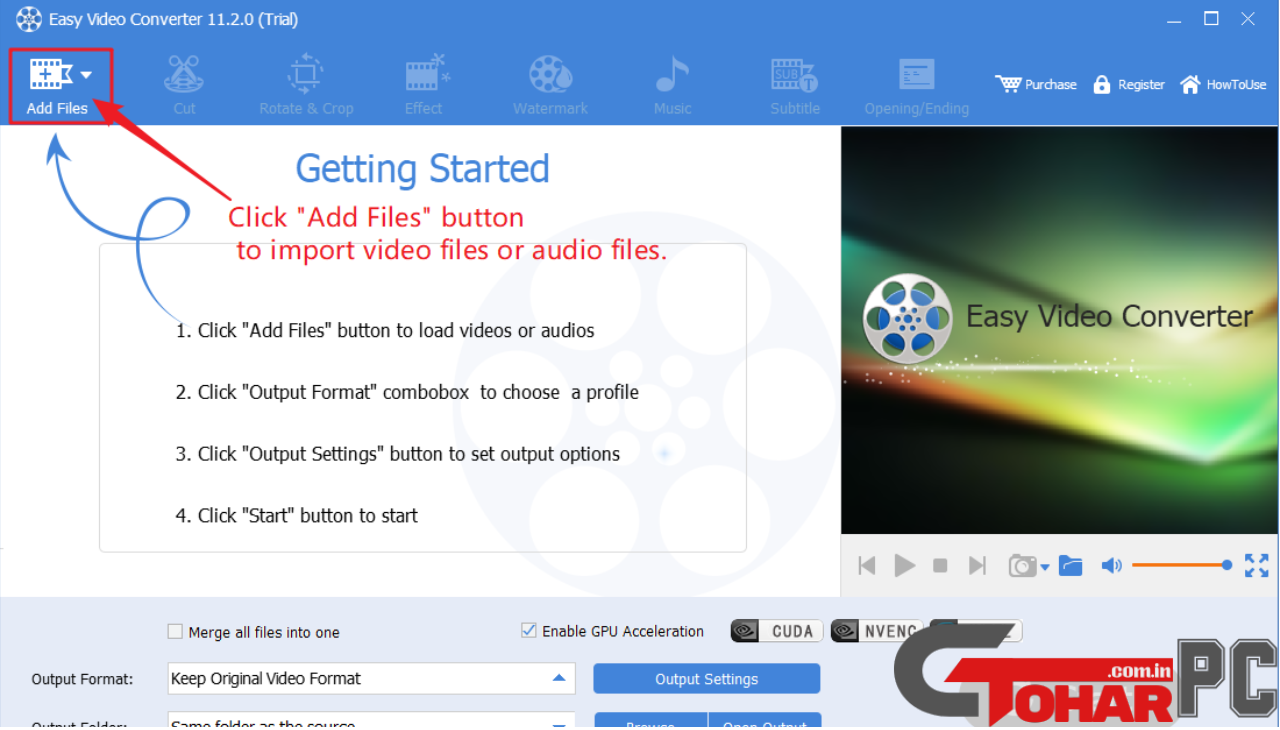
Task: Open the Music tool
Action: click(672, 85)
